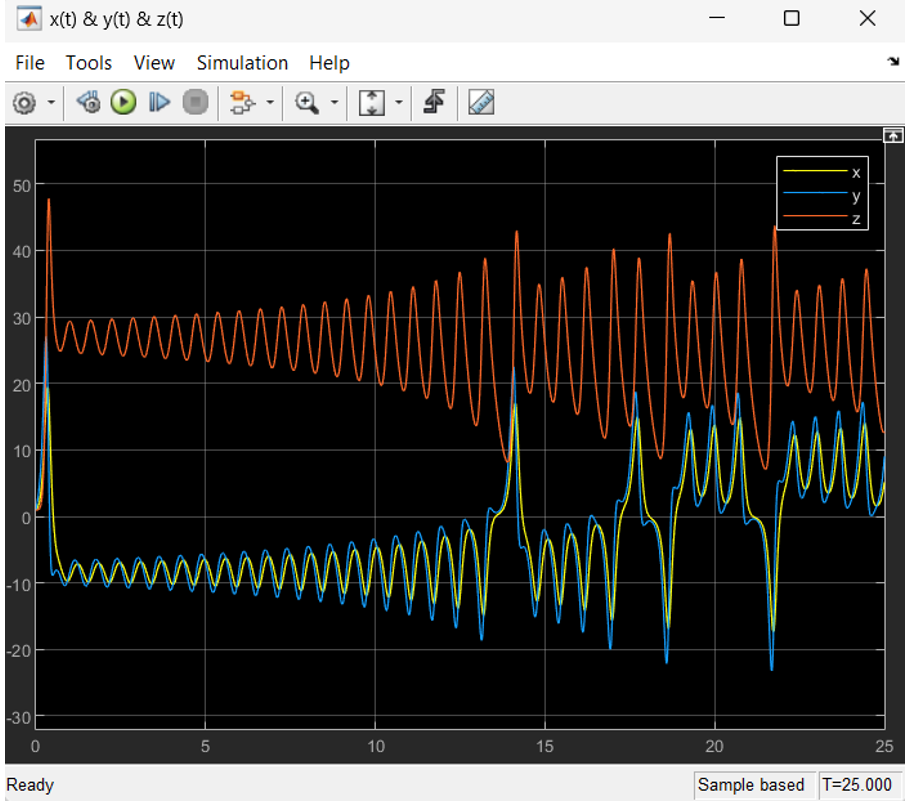Expand dropdown beside highlight block icon
This screenshot has width=907, height=807.
tap(269, 103)
